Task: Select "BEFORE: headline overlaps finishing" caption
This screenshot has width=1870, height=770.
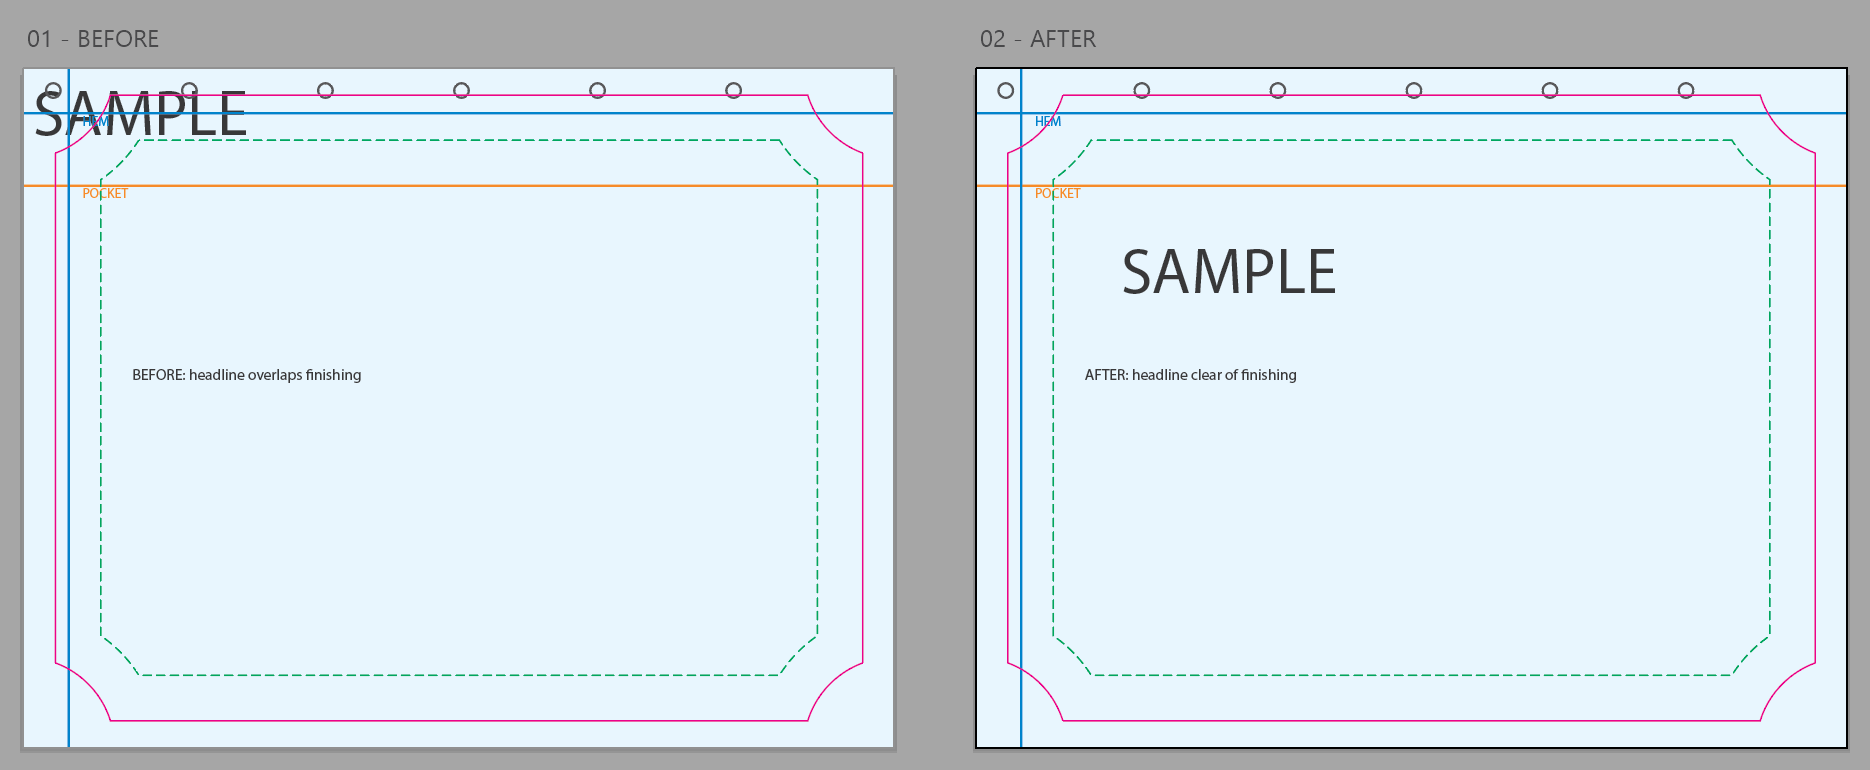Action: (247, 375)
